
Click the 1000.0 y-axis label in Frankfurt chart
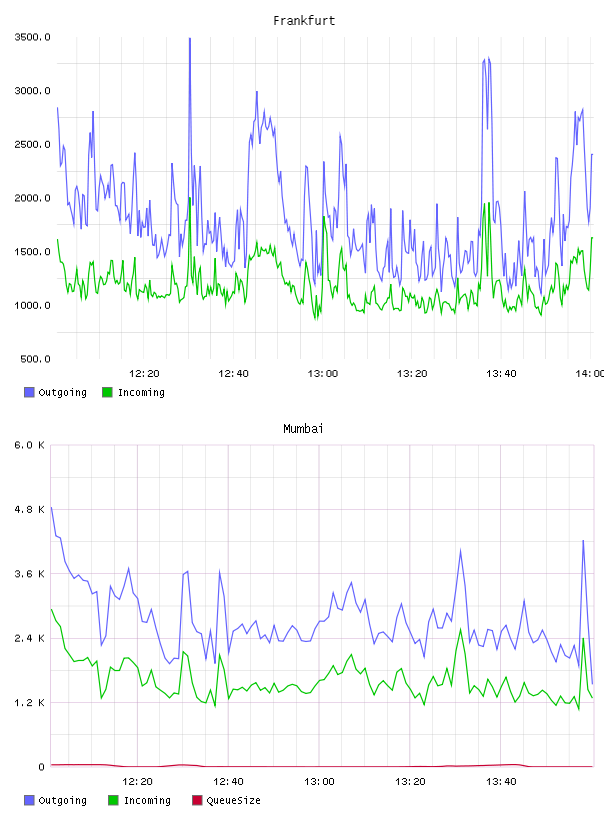(32, 305)
